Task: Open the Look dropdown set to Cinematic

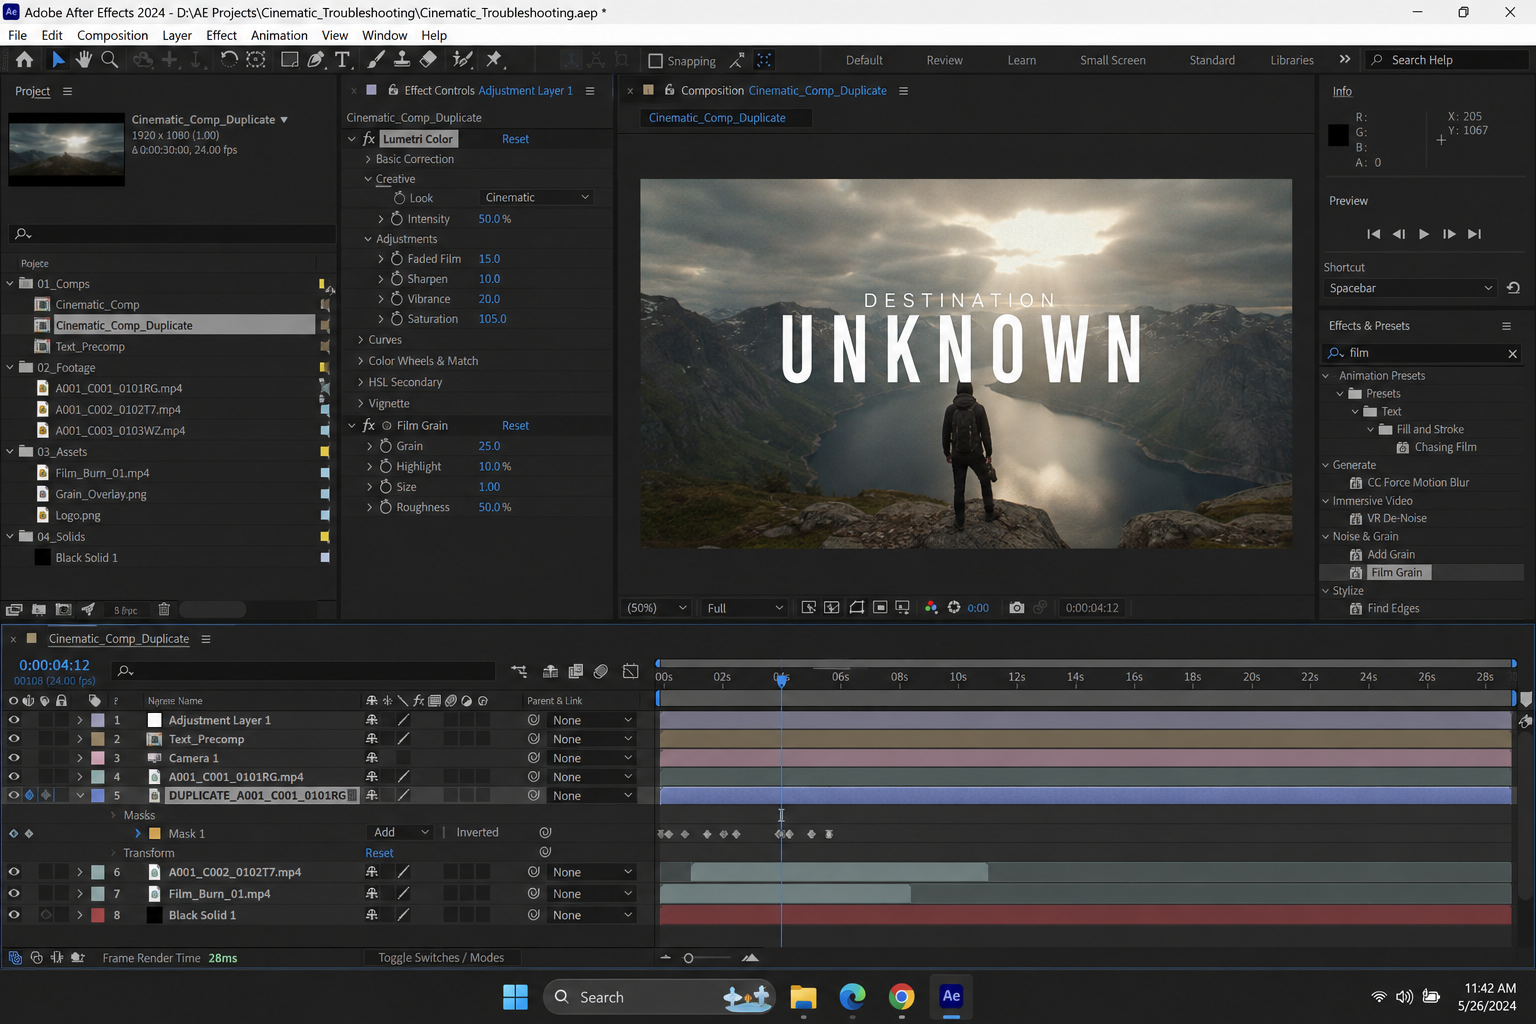Action: [x=536, y=198]
